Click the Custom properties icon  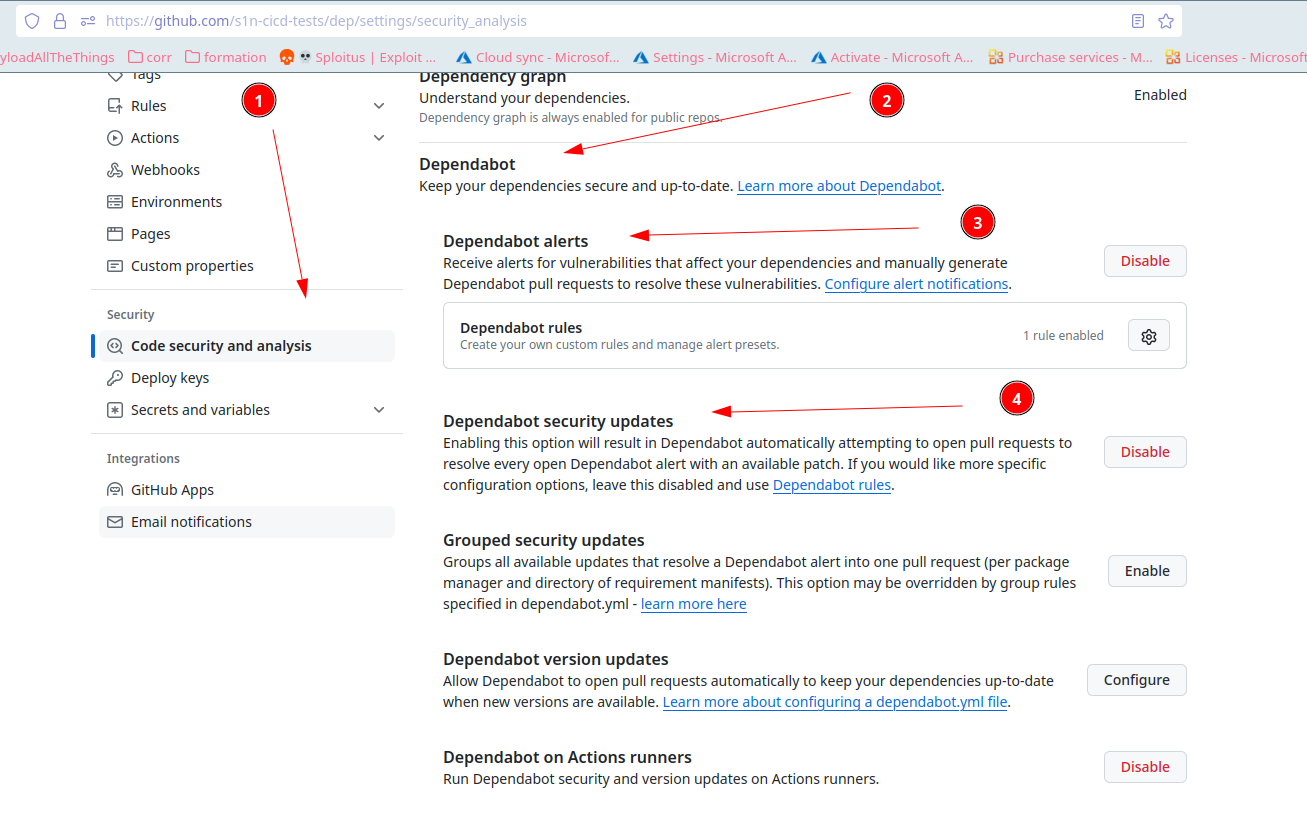(115, 266)
